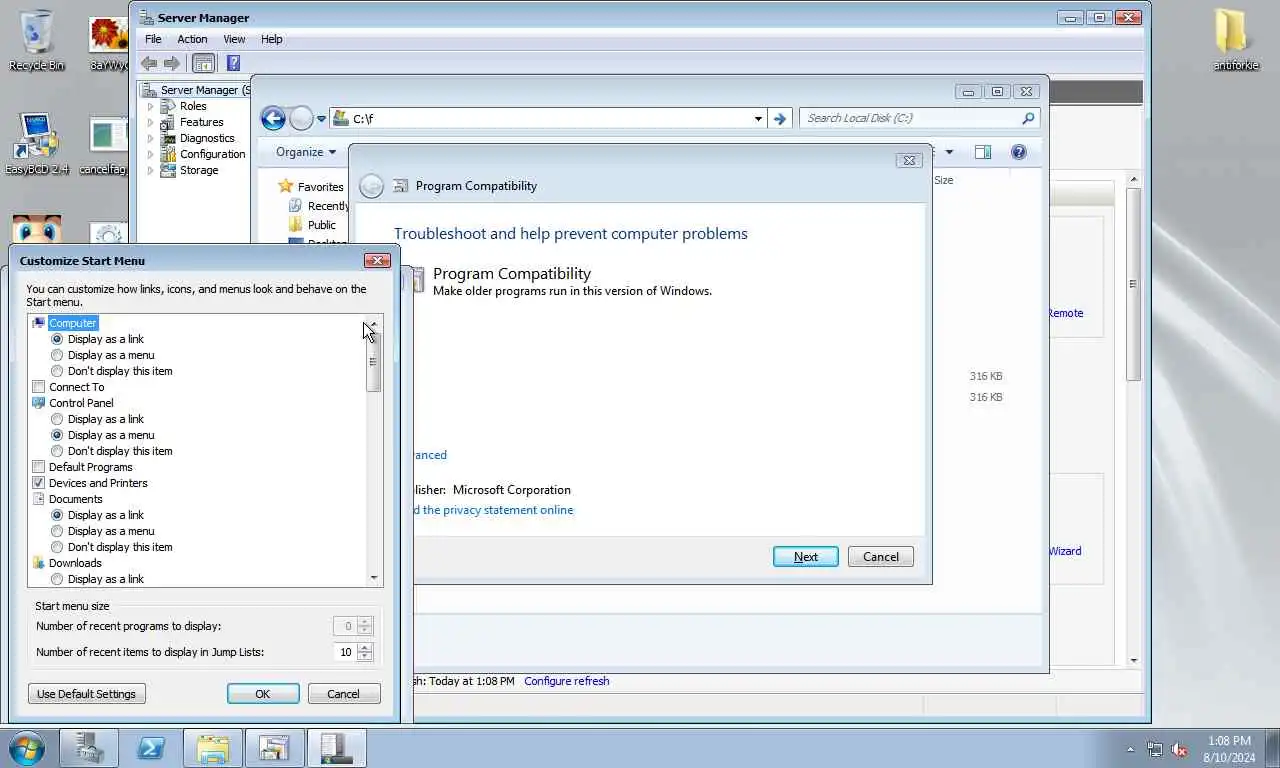Click the Configure refresh link

(566, 681)
